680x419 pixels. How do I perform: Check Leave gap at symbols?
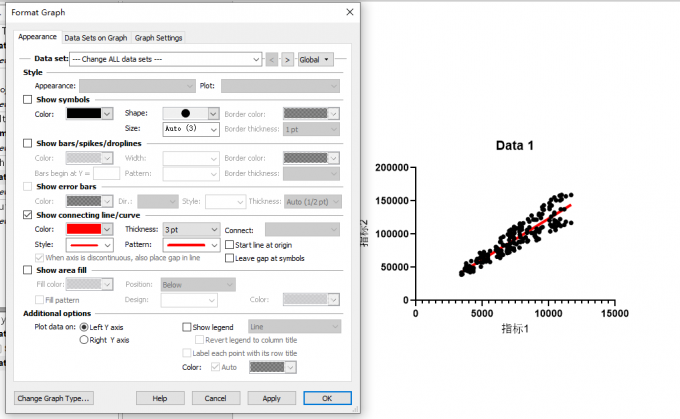pos(229,259)
